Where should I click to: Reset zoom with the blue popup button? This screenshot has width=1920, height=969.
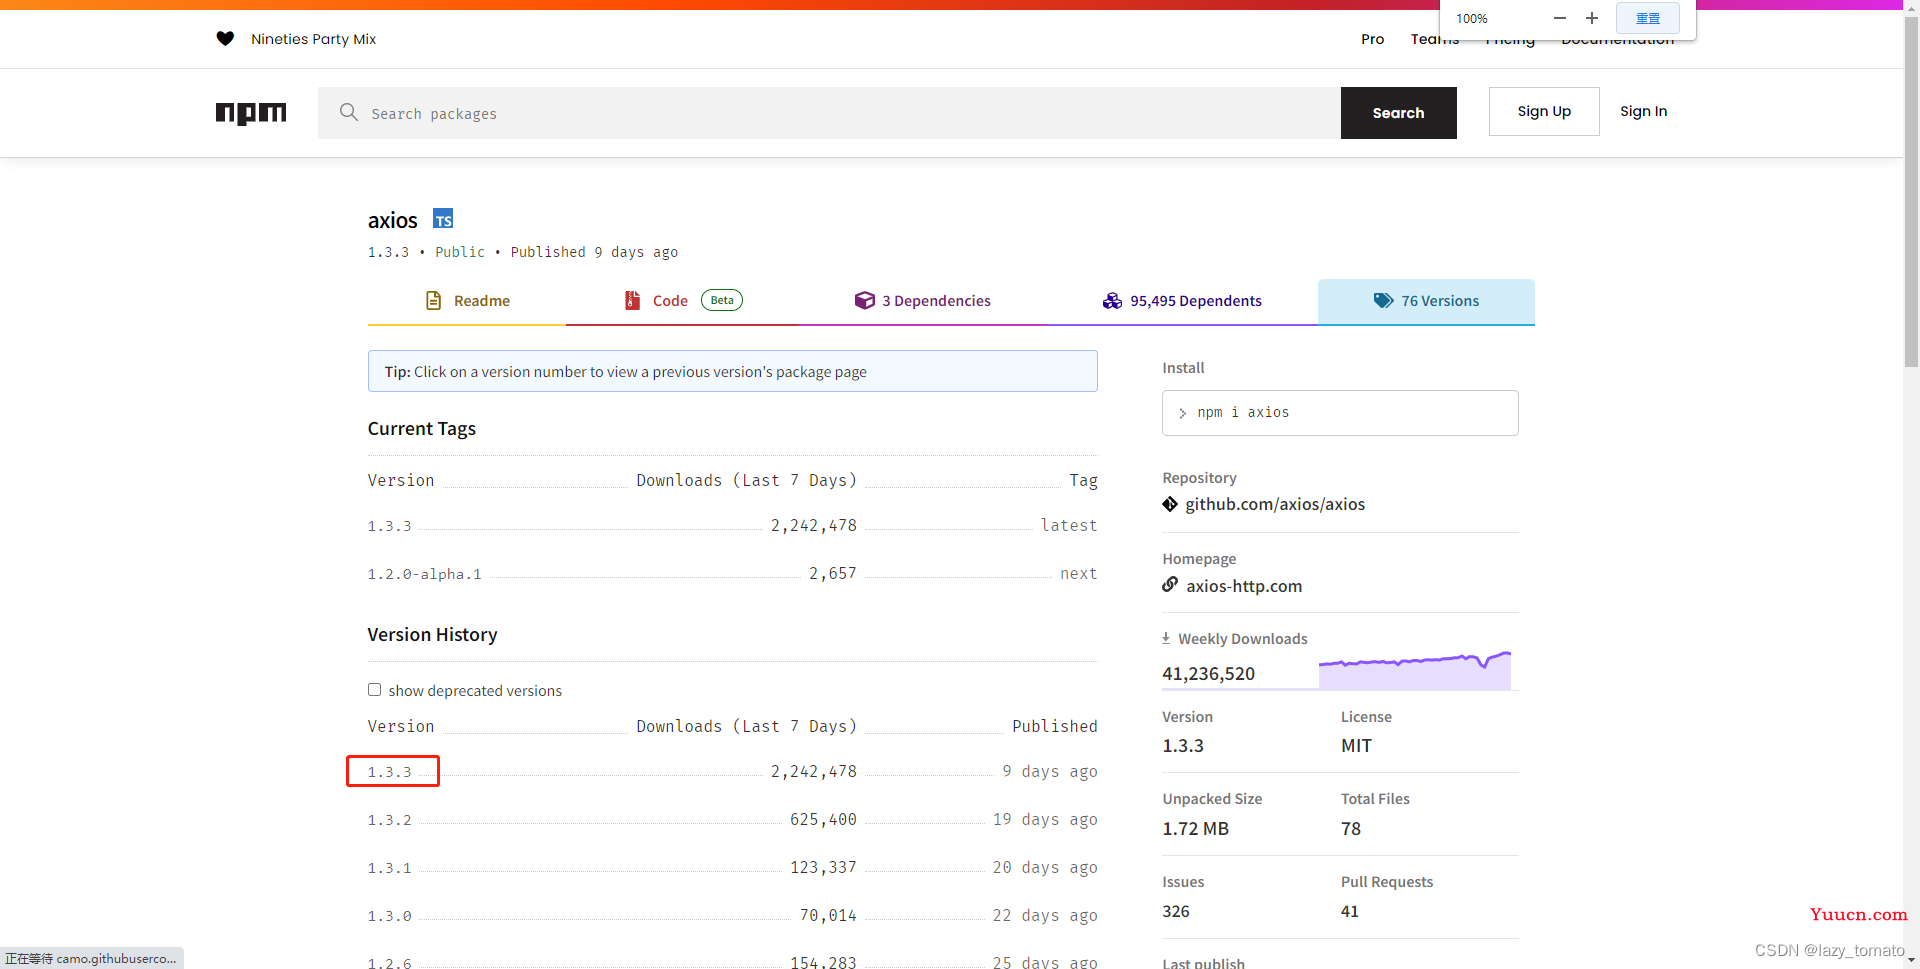(x=1647, y=18)
